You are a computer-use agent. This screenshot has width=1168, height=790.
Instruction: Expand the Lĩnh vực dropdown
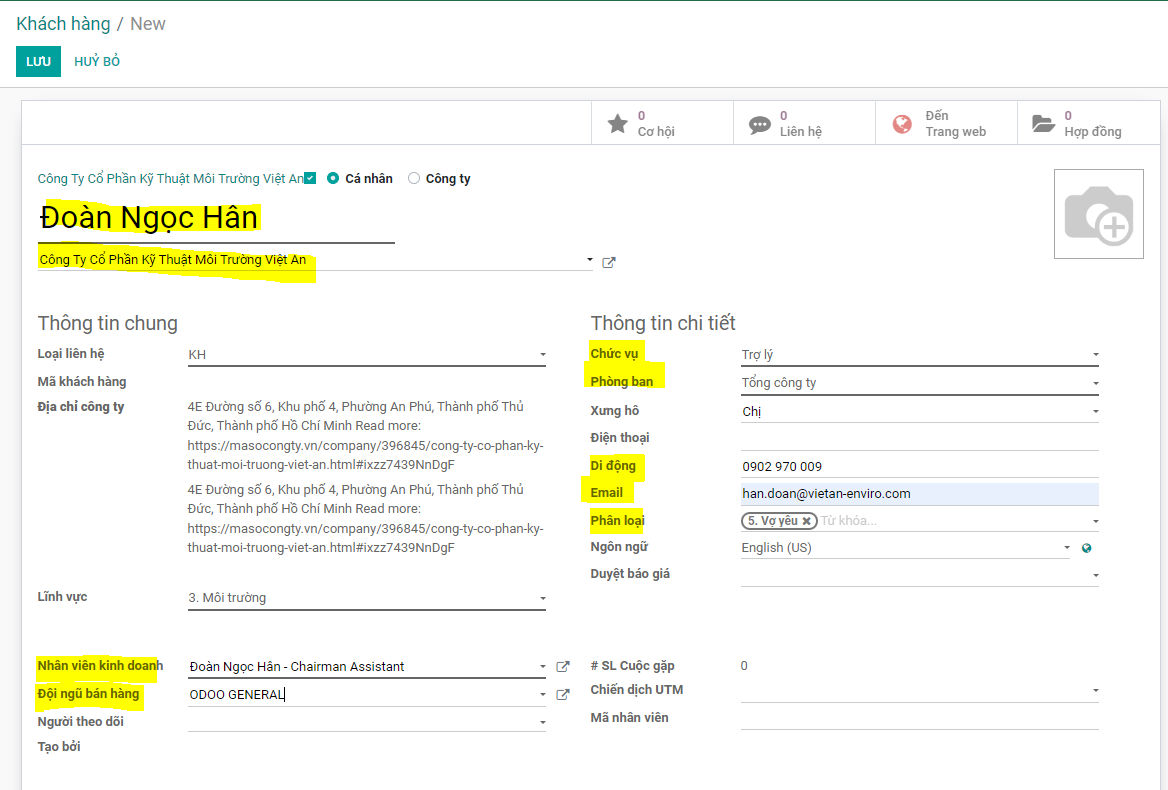pyautogui.click(x=542, y=599)
